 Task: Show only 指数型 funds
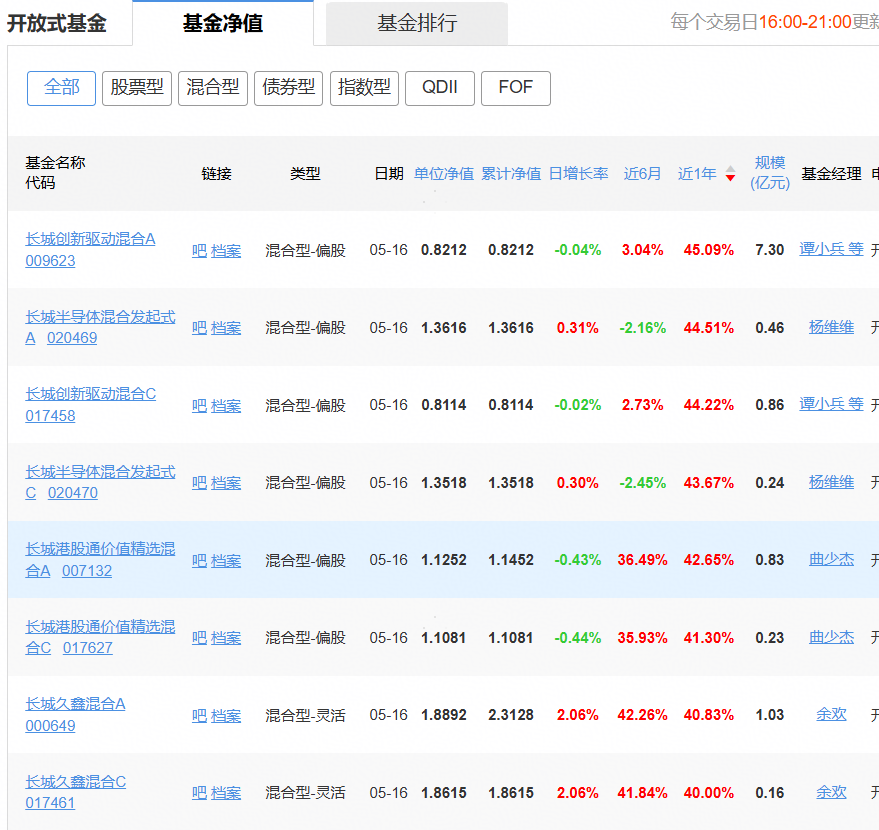[x=364, y=88]
